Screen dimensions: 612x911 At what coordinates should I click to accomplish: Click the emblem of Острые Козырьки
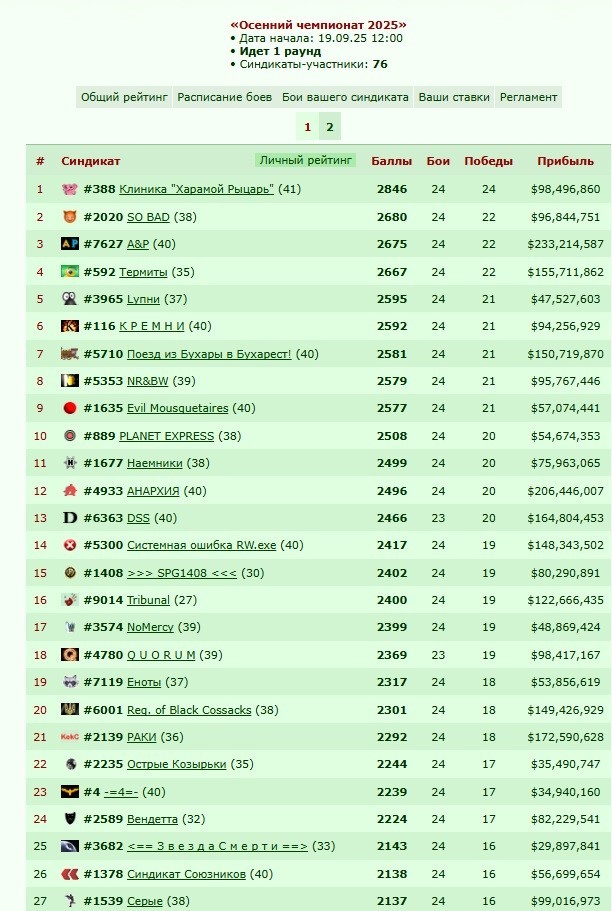click(x=70, y=764)
